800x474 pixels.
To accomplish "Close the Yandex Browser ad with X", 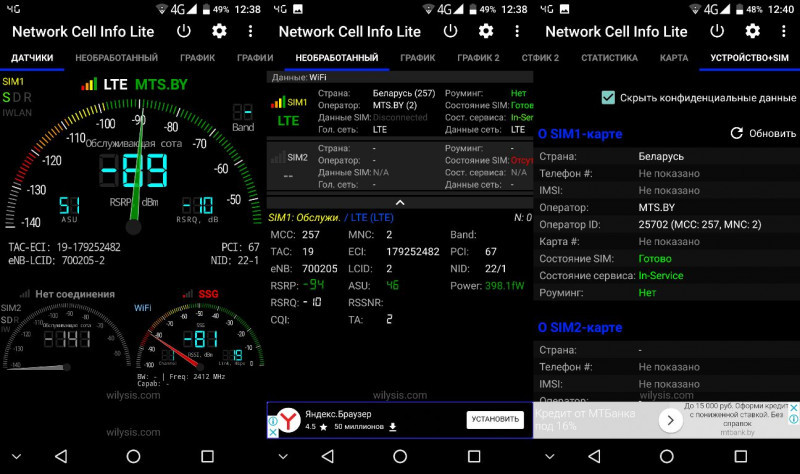I will (273, 432).
